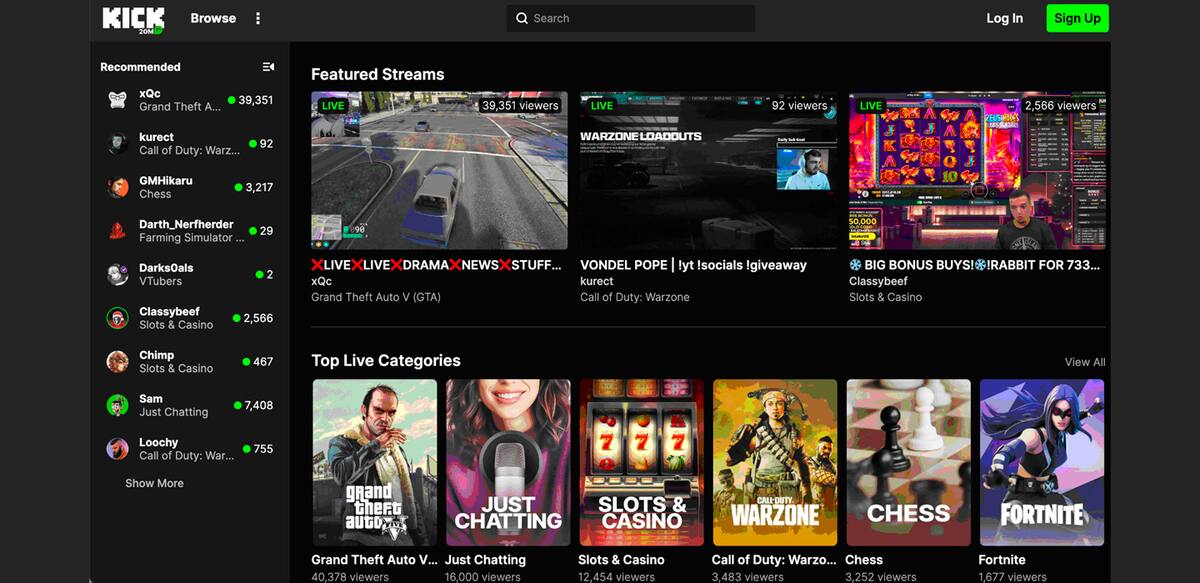
Task: Click inside the Search input field
Action: pyautogui.click(x=640, y=19)
